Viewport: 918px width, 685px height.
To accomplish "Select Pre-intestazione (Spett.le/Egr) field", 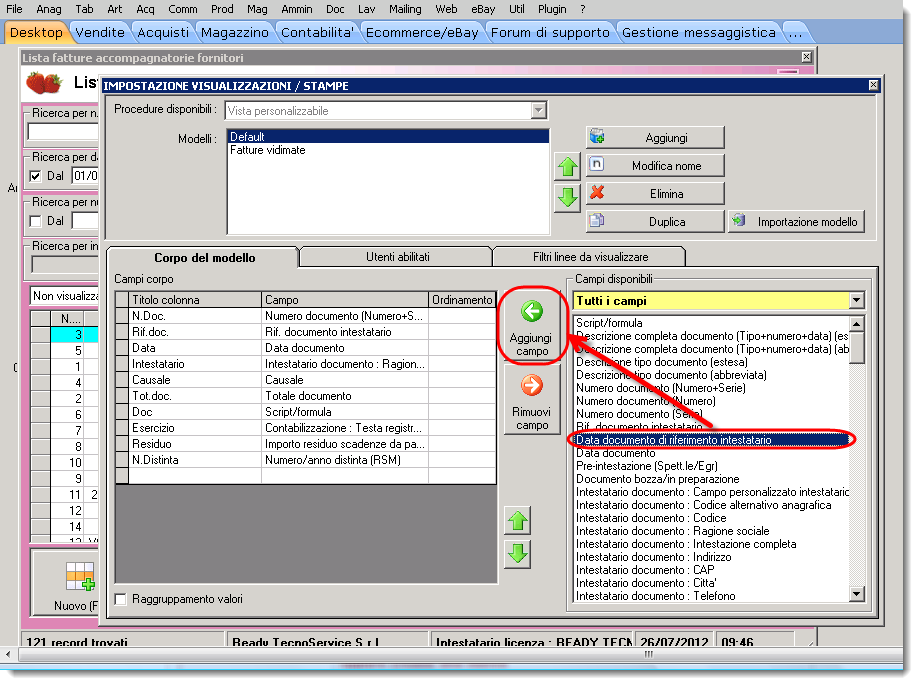I will click(x=711, y=465).
